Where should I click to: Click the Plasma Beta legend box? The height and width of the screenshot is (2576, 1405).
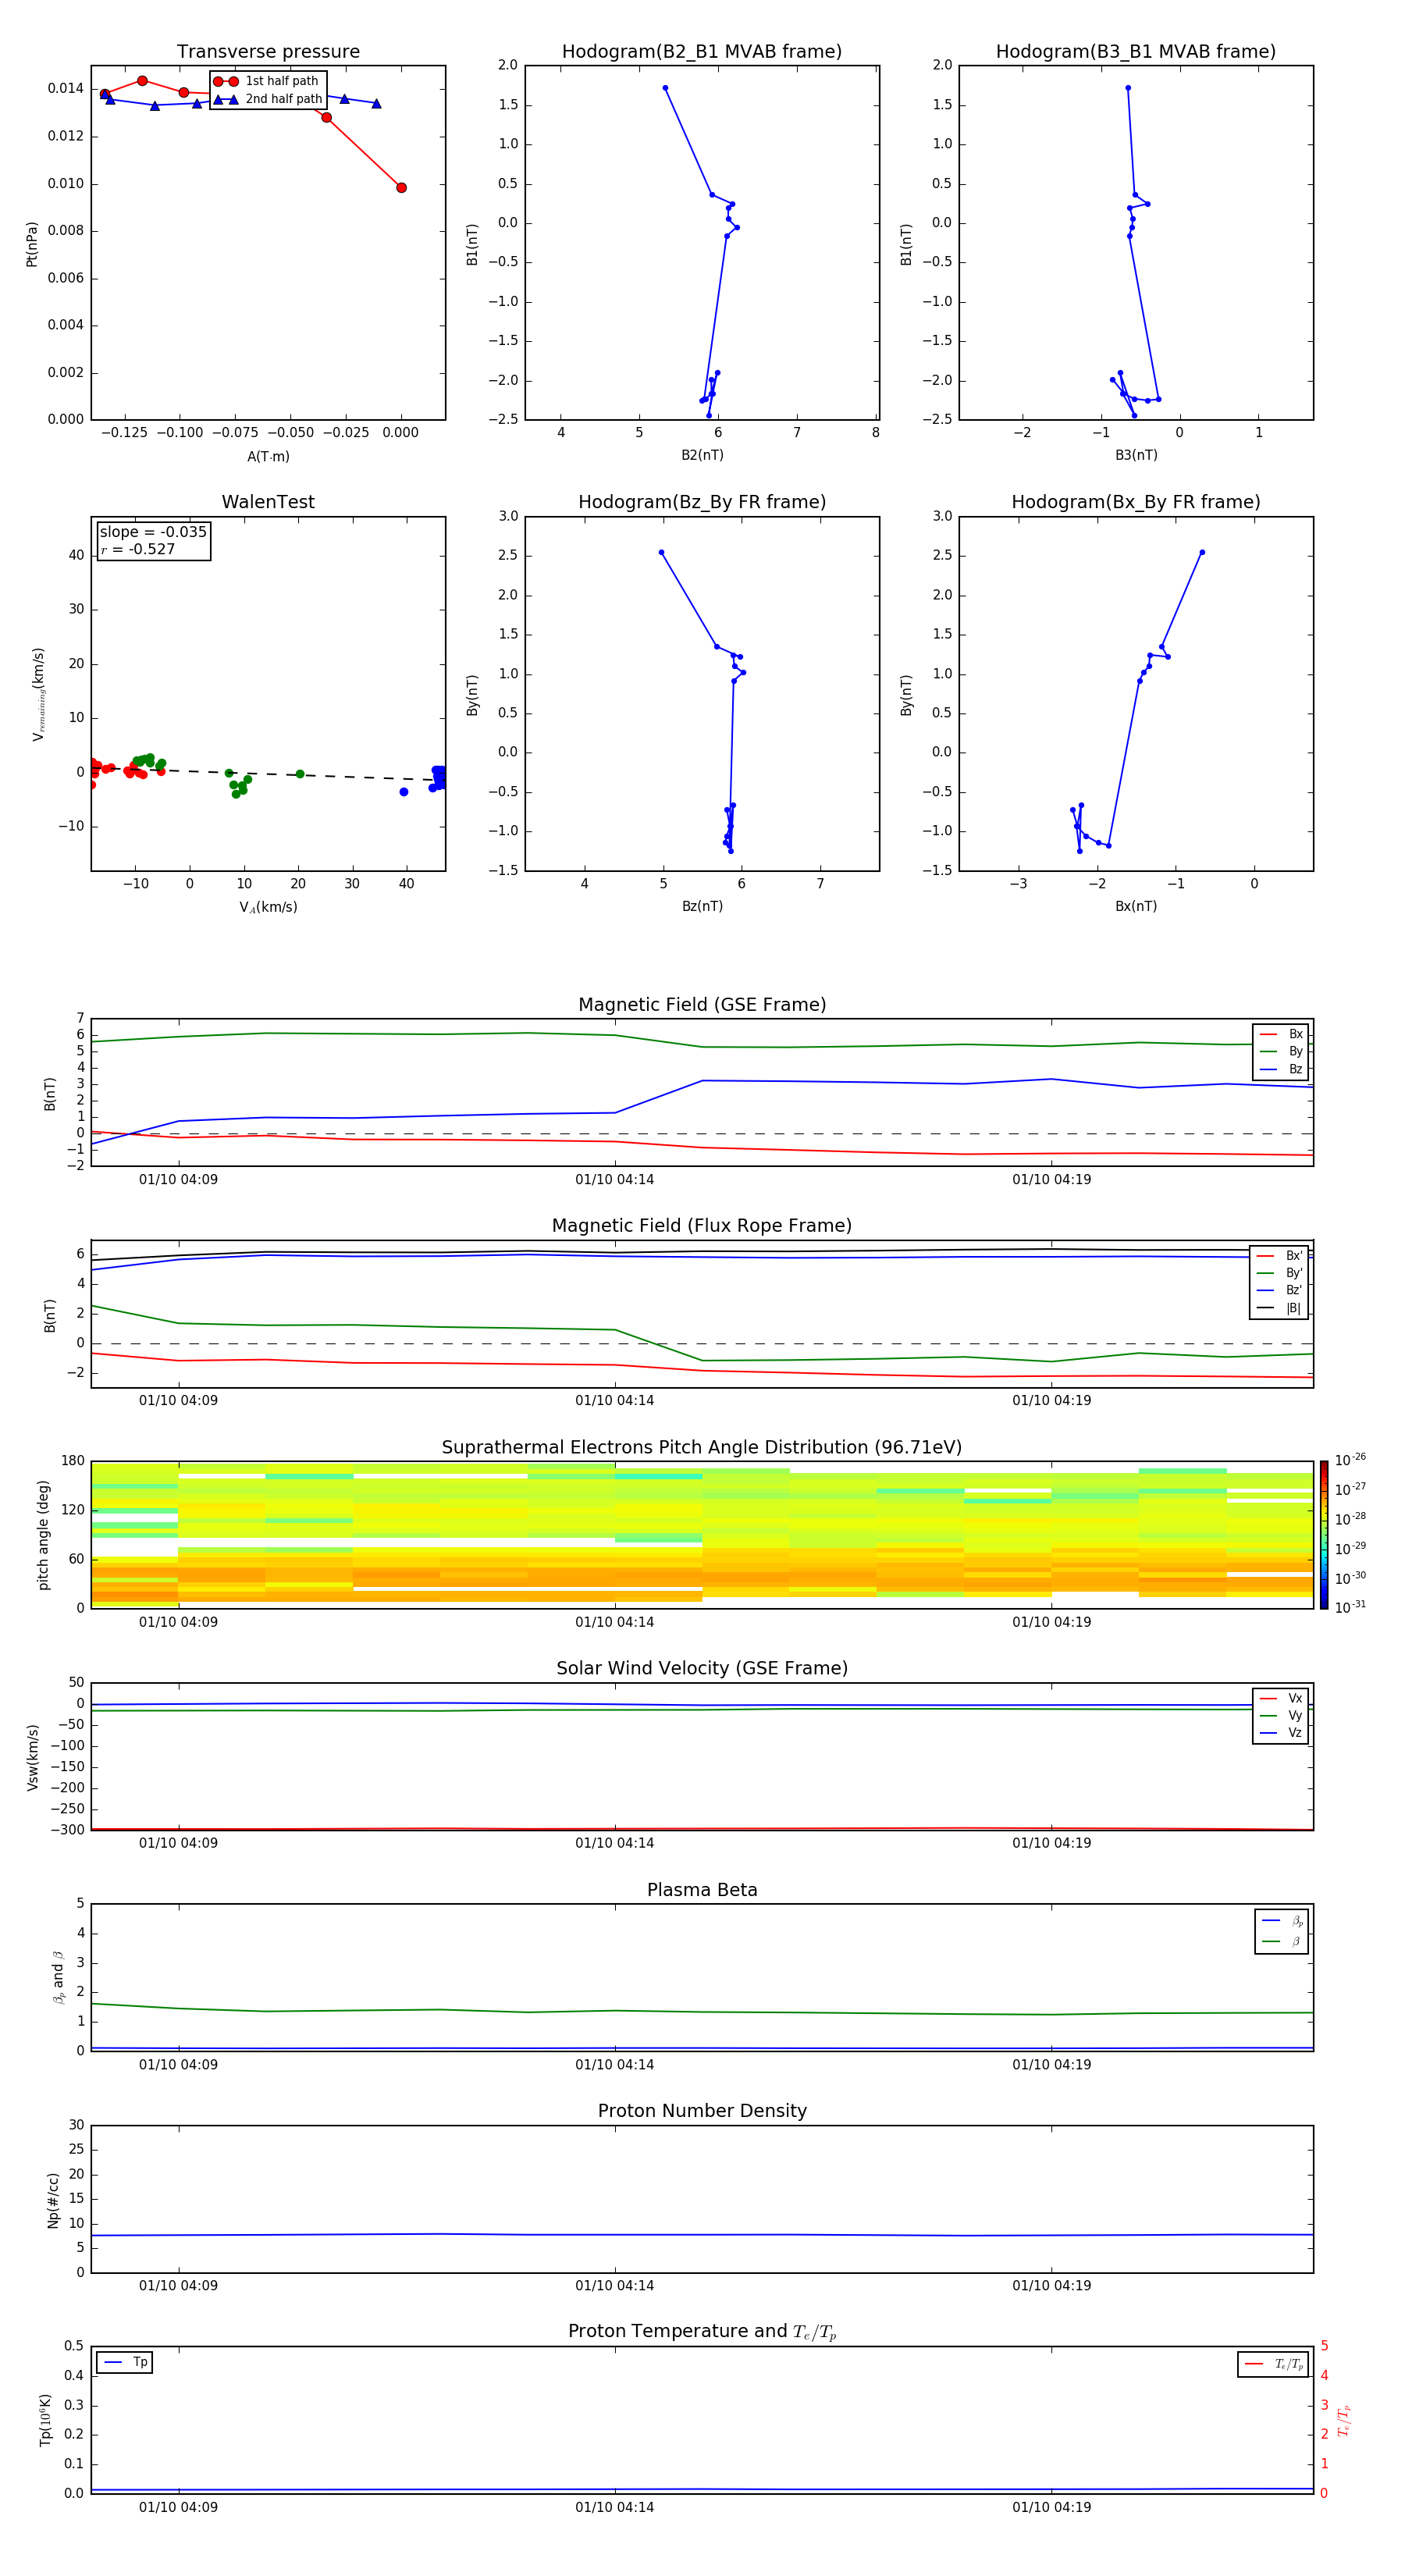coord(1281,1931)
